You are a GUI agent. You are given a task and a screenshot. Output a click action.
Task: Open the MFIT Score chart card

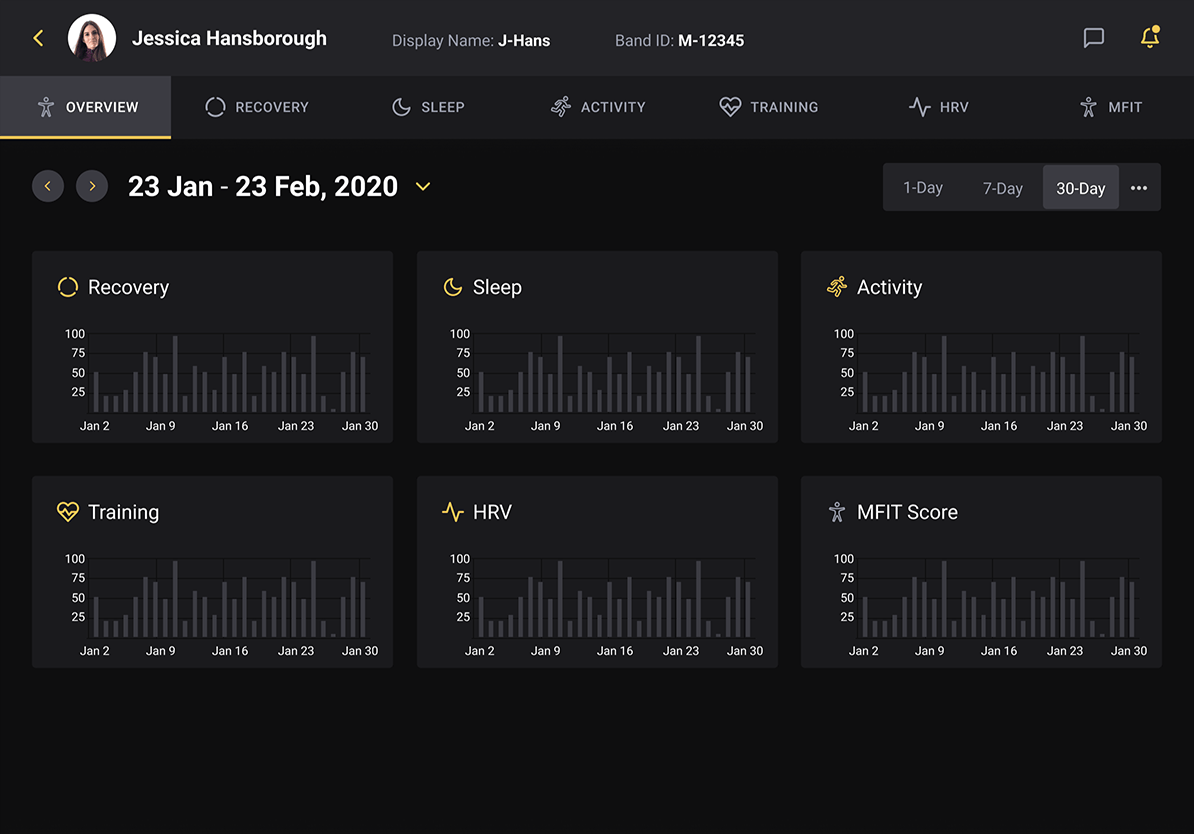(981, 572)
